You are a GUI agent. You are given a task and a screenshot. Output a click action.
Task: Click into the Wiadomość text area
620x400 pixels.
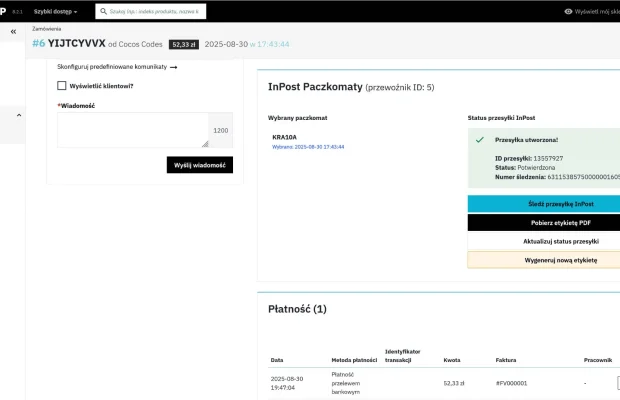(133, 130)
